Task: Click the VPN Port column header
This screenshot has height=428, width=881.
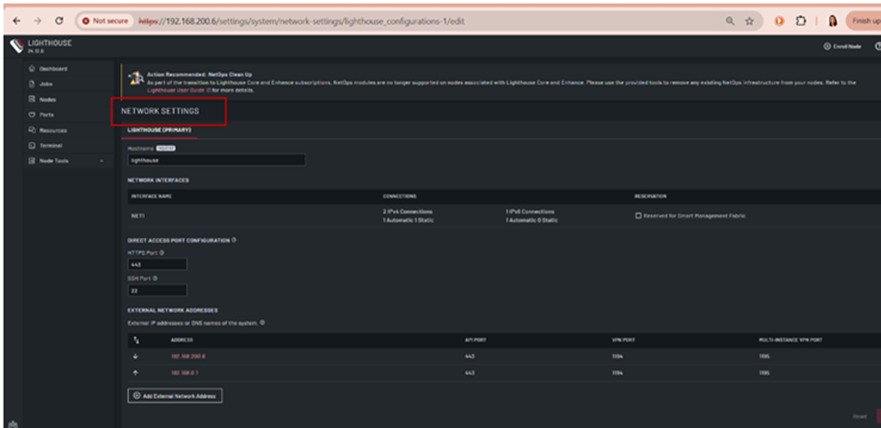Action: pyautogui.click(x=623, y=340)
